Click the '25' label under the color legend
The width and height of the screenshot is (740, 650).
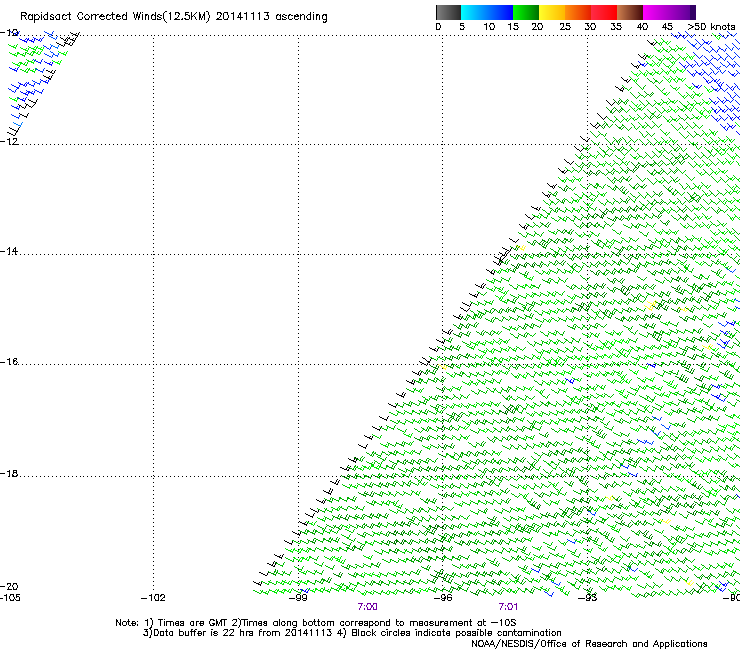pyautogui.click(x=565, y=27)
